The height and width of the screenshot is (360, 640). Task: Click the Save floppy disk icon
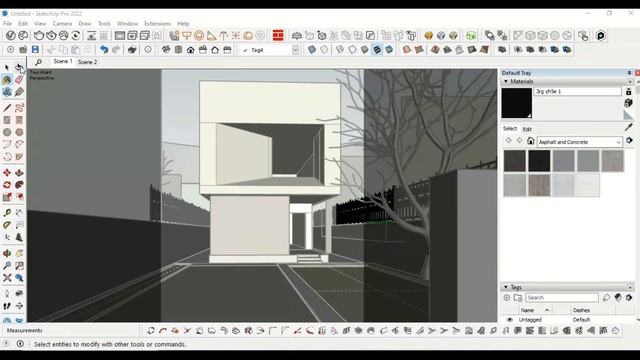(35, 50)
